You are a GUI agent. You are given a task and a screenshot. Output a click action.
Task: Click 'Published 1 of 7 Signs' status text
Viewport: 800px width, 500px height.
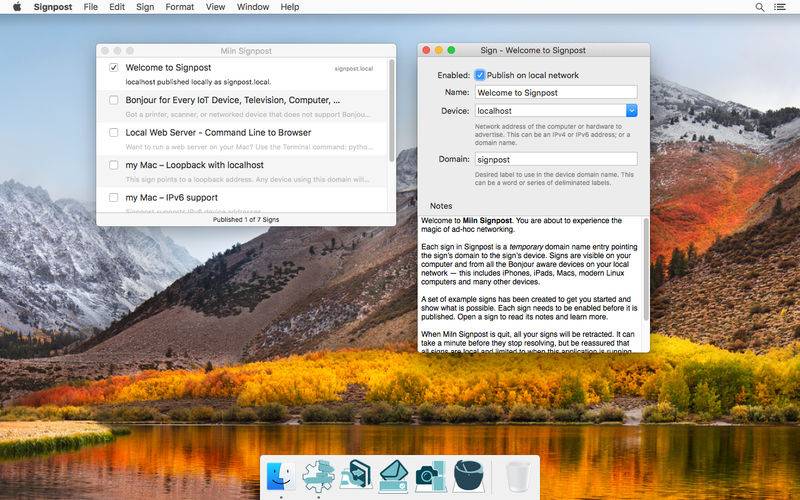click(246, 219)
